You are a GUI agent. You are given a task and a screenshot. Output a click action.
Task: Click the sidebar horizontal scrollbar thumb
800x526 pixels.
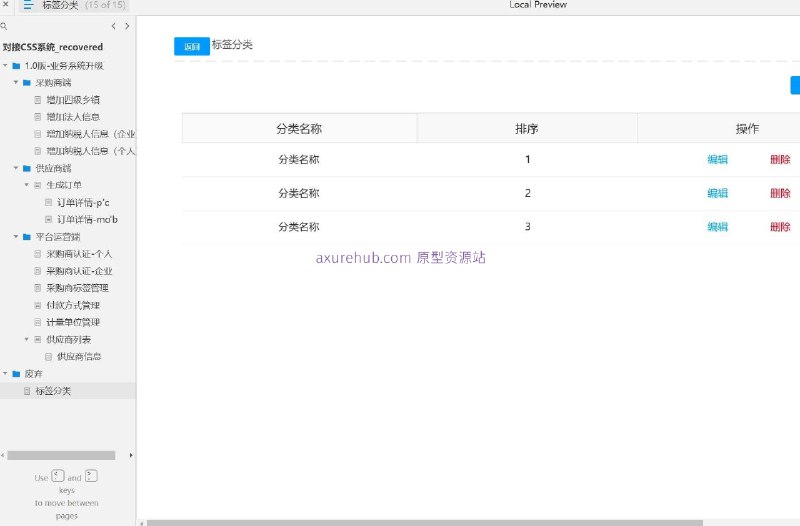click(x=61, y=455)
